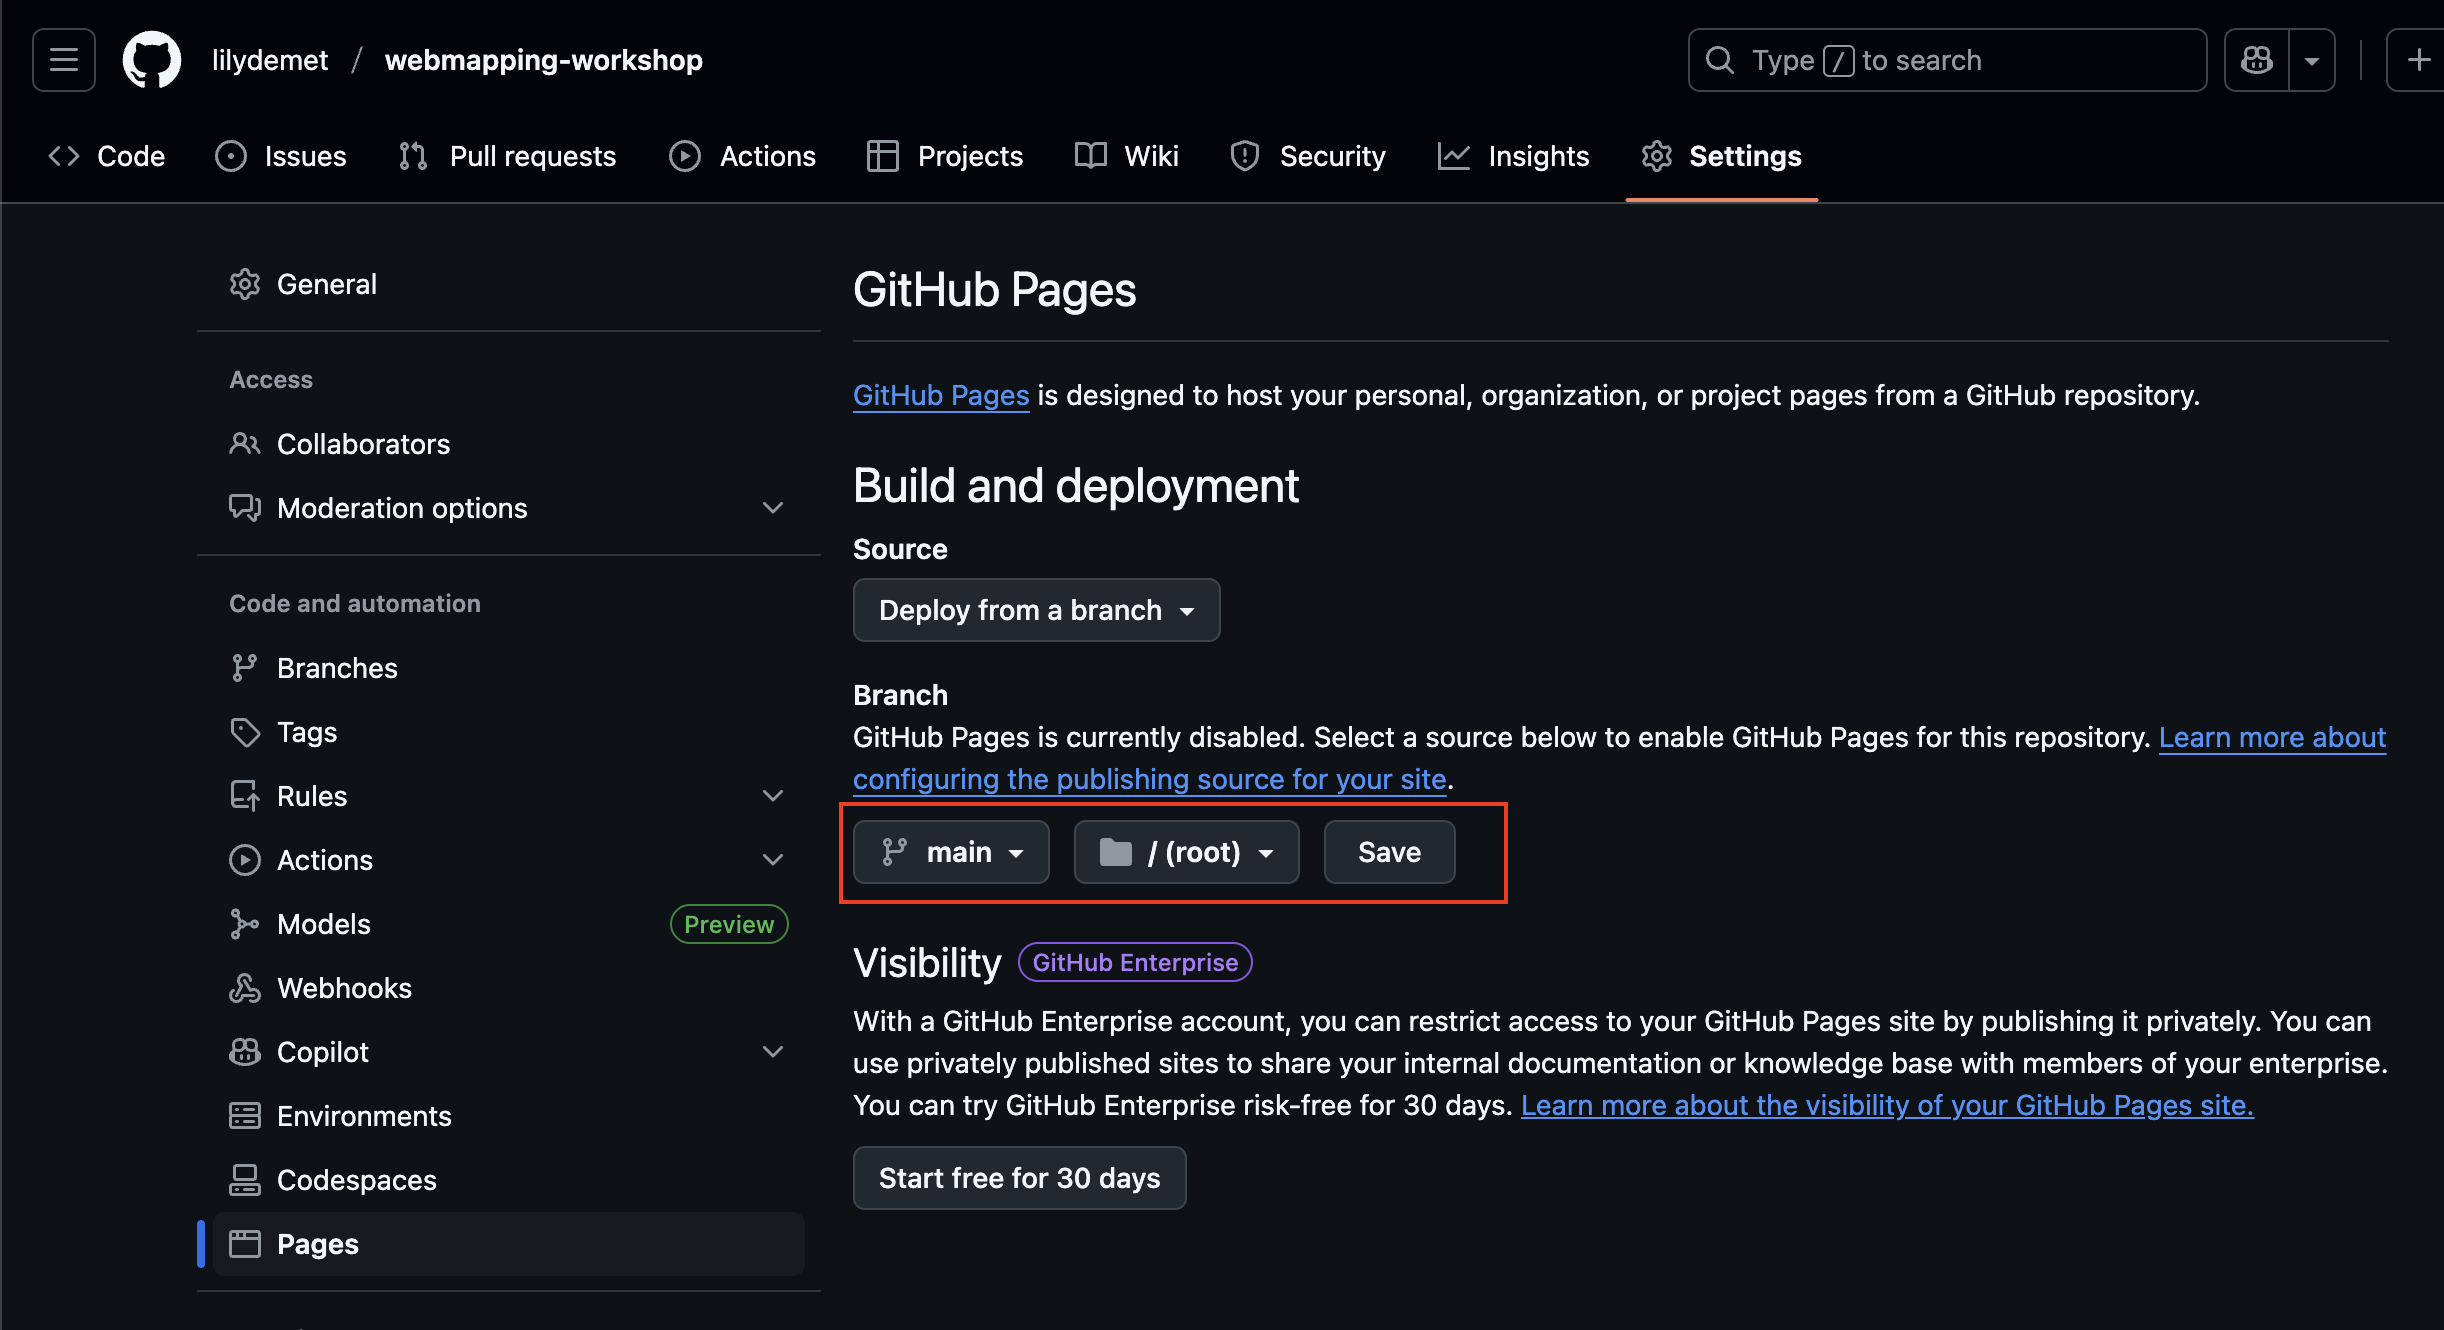Screen dimensions: 2444x1330
Task: Switch to the Security tab
Action: click(1308, 156)
